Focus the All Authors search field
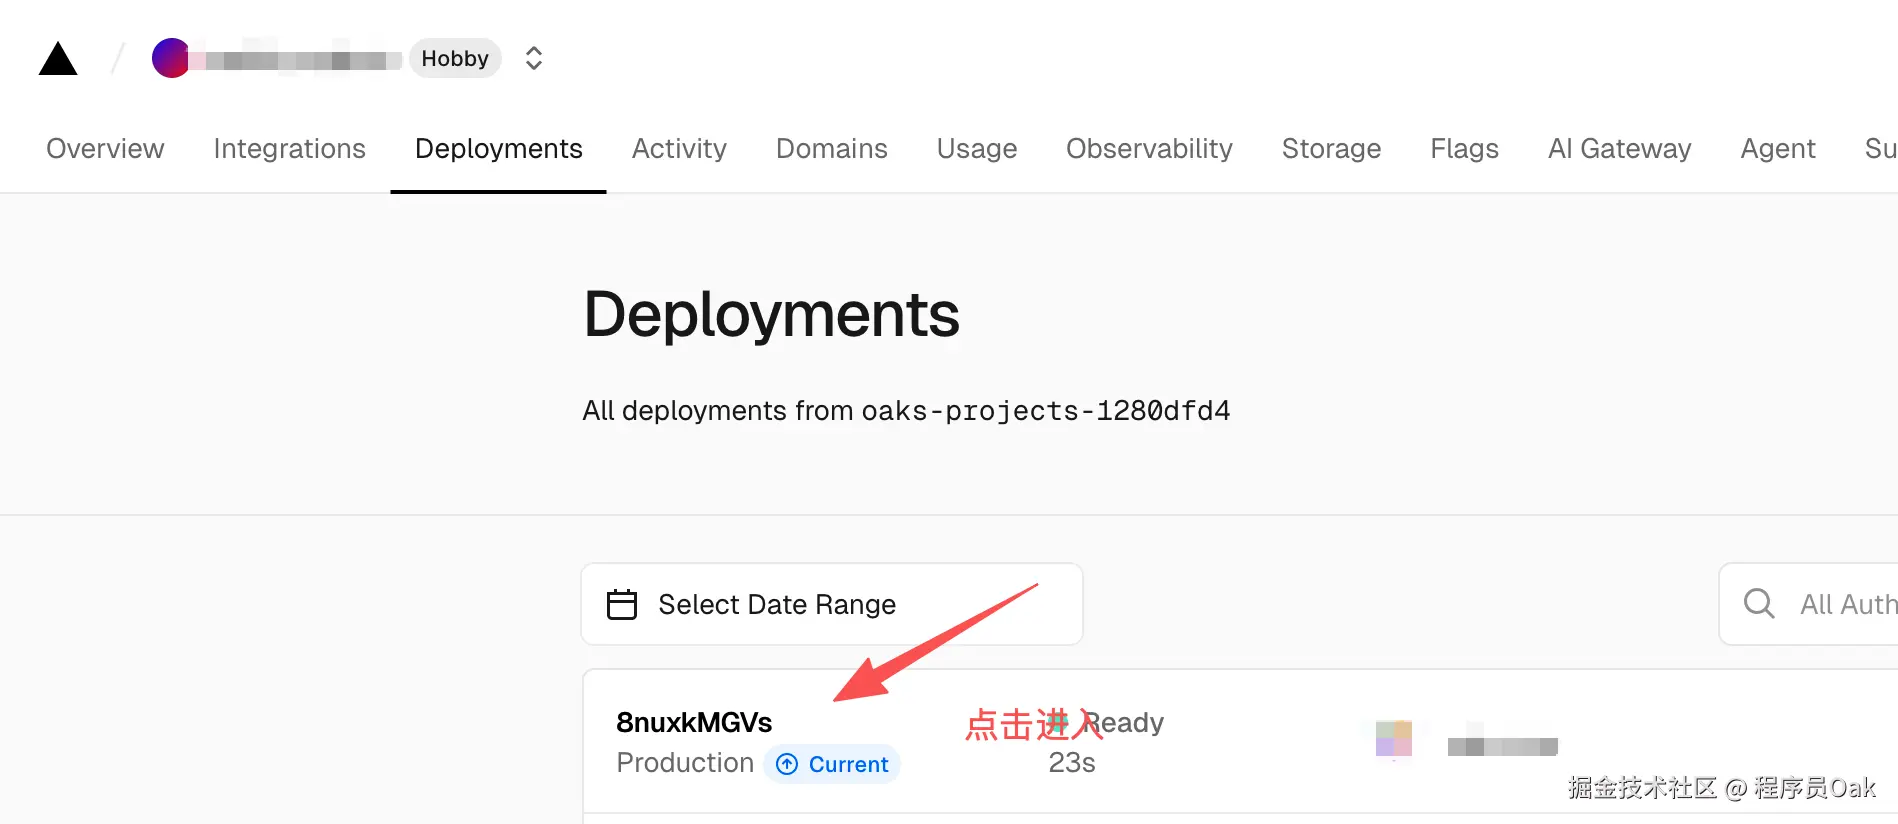This screenshot has height=824, width=1898. coord(1808,604)
